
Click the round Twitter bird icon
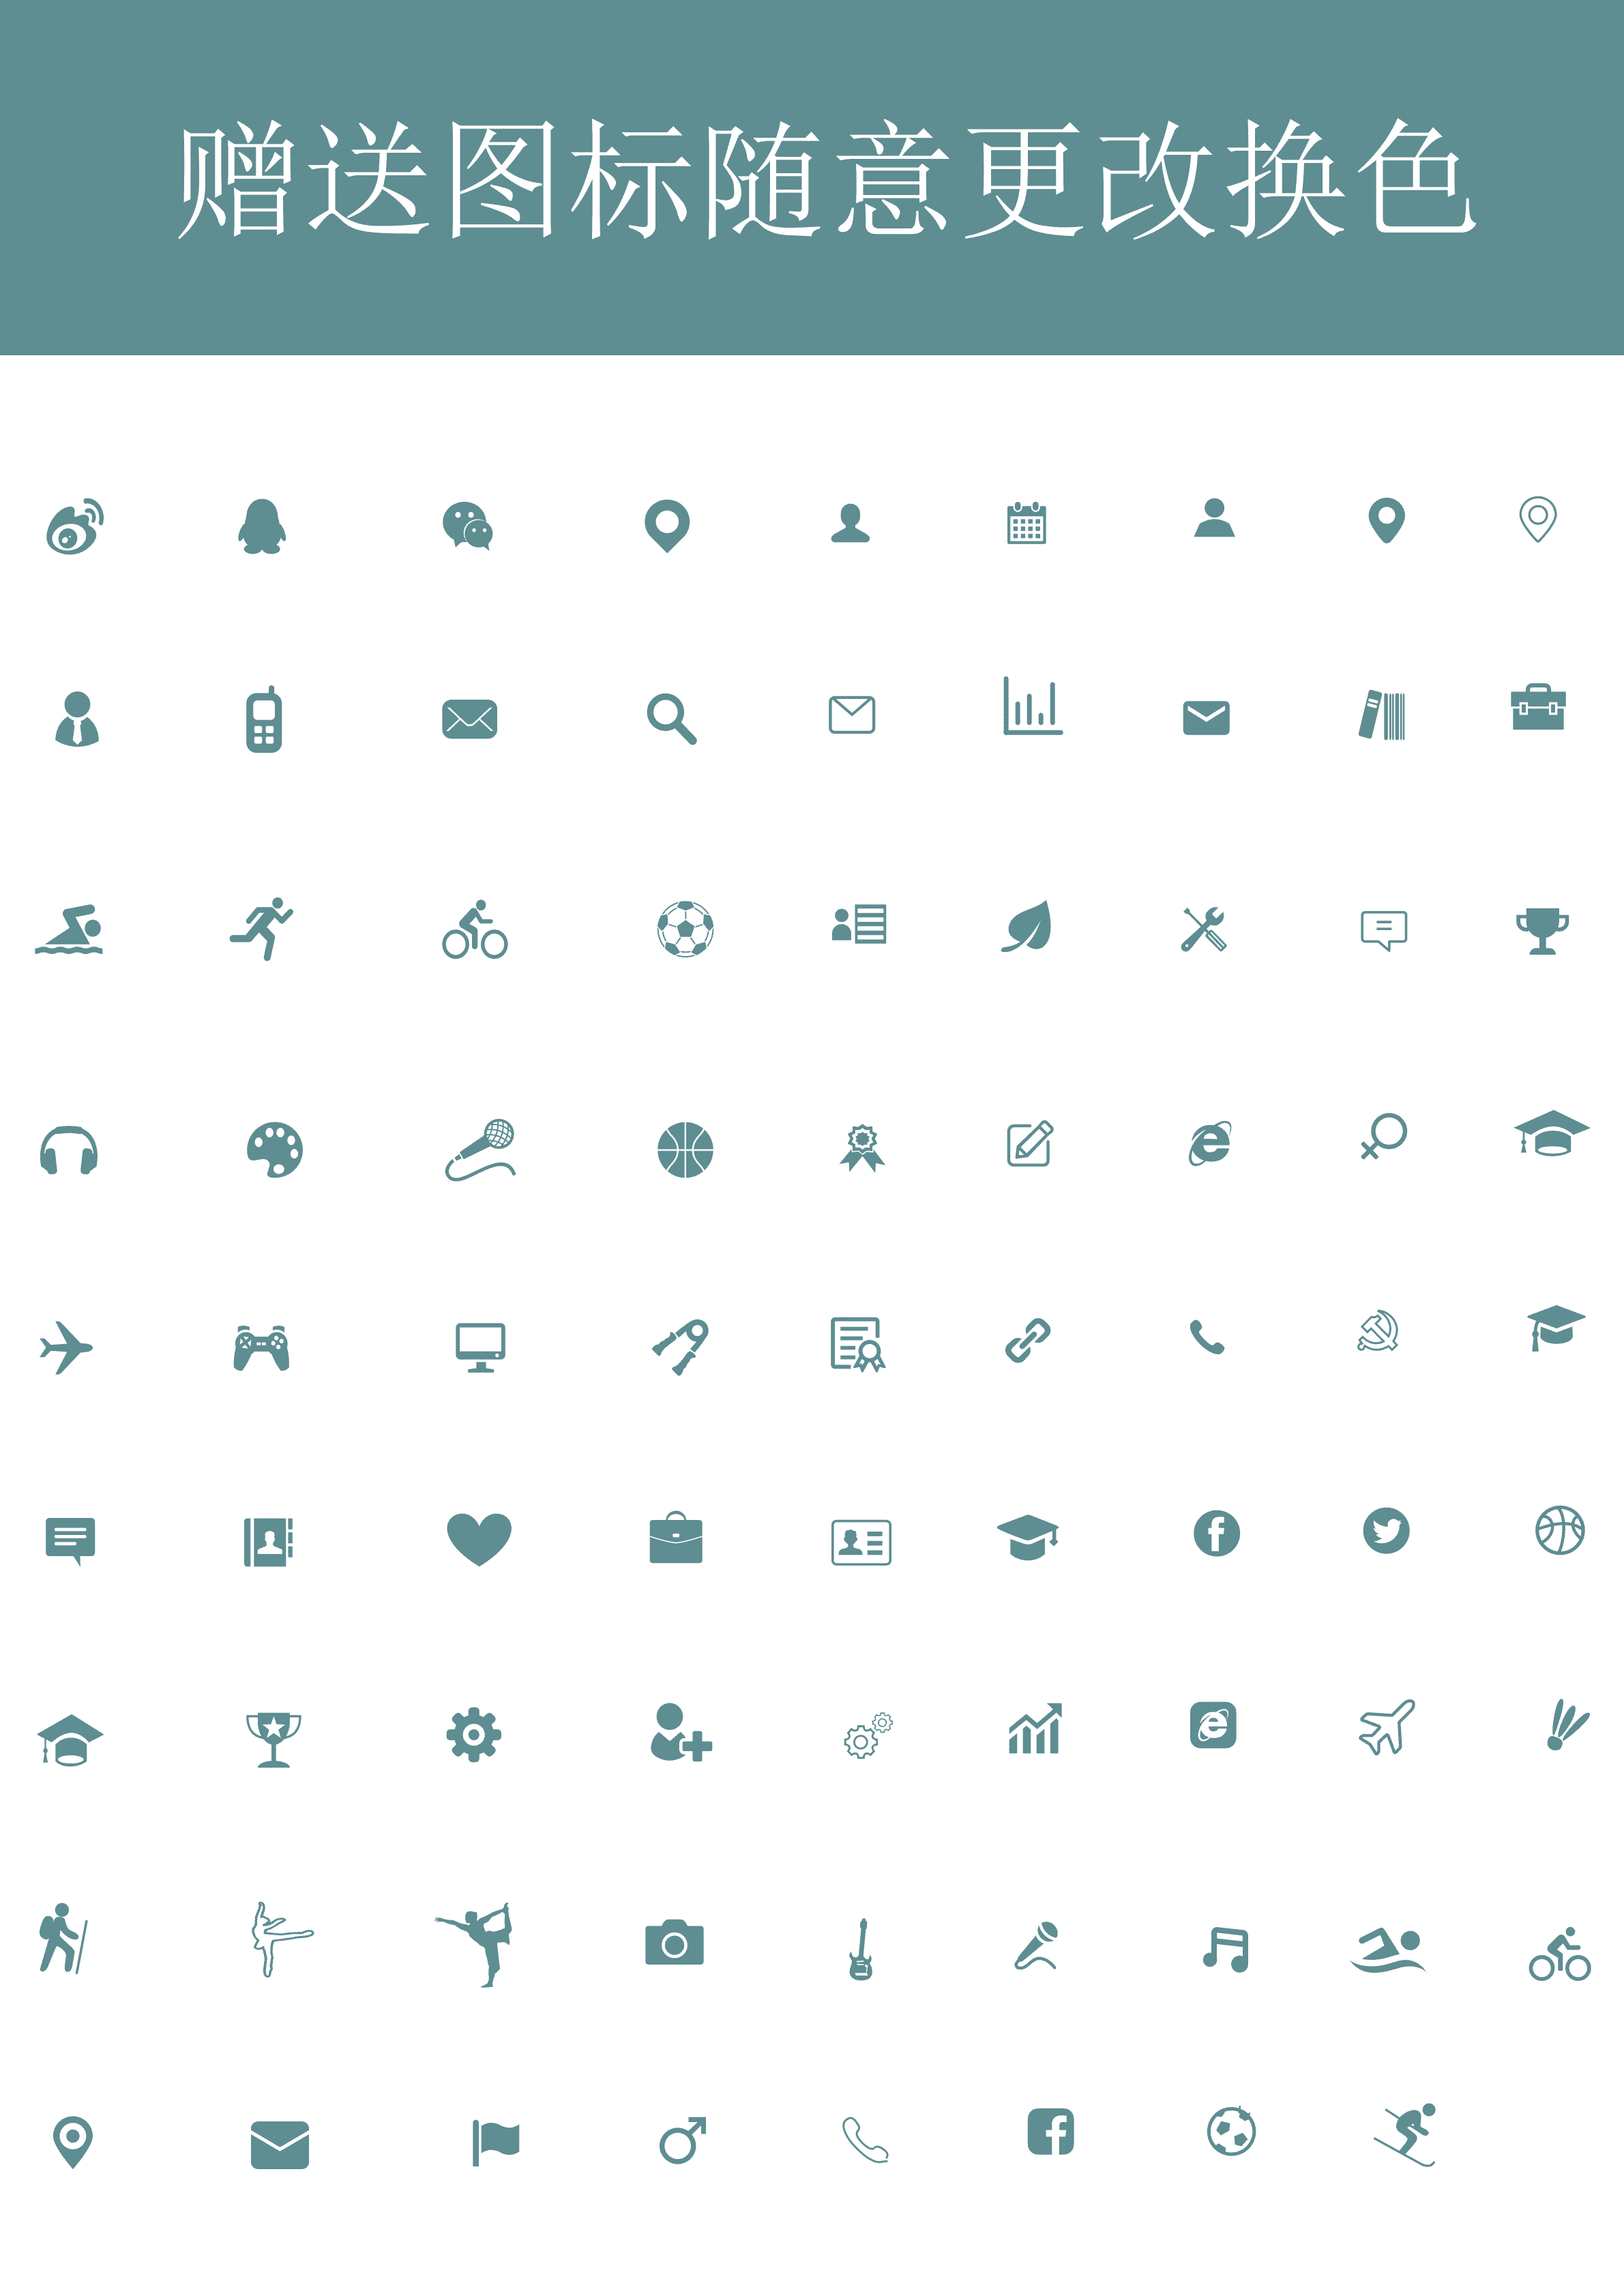[x=1386, y=1530]
